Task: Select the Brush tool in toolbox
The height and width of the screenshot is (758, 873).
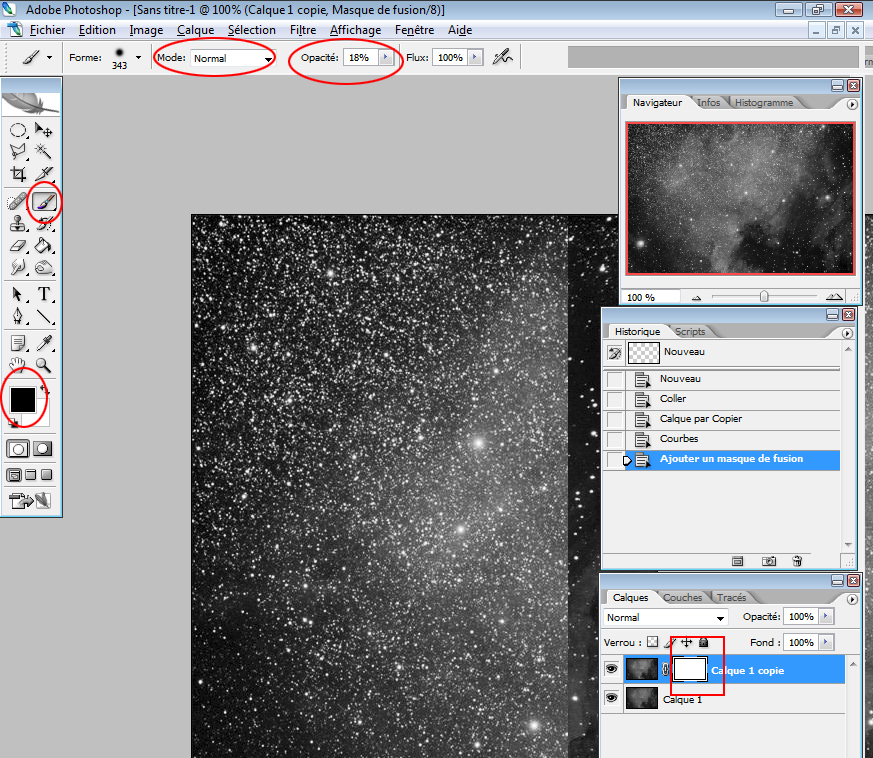Action: [x=43, y=201]
